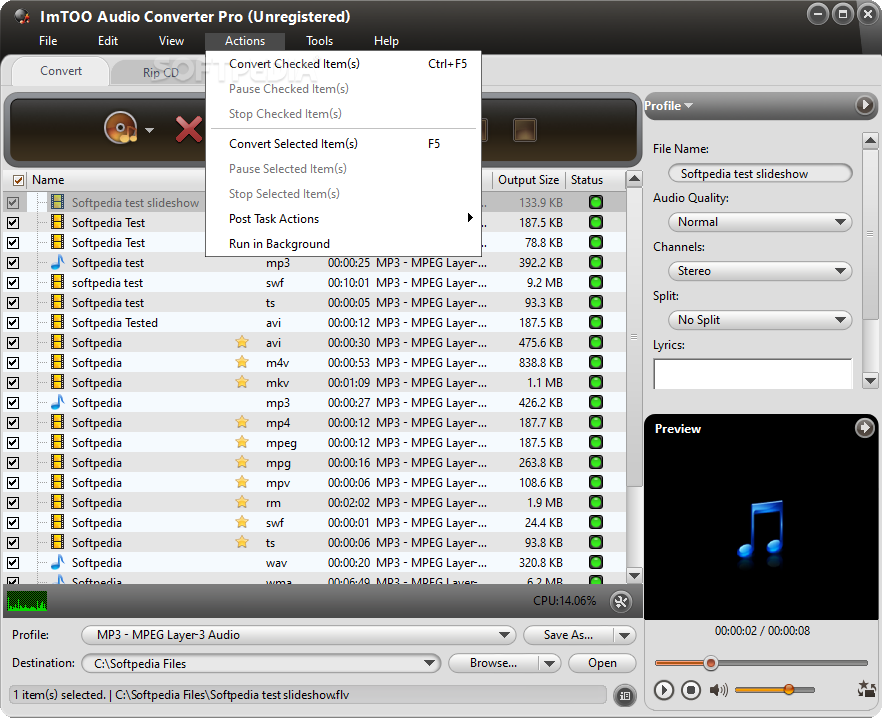Screen dimensions: 882x718
Task: Uncheck the Softpedia mp4 row checkbox
Action: (x=13, y=423)
